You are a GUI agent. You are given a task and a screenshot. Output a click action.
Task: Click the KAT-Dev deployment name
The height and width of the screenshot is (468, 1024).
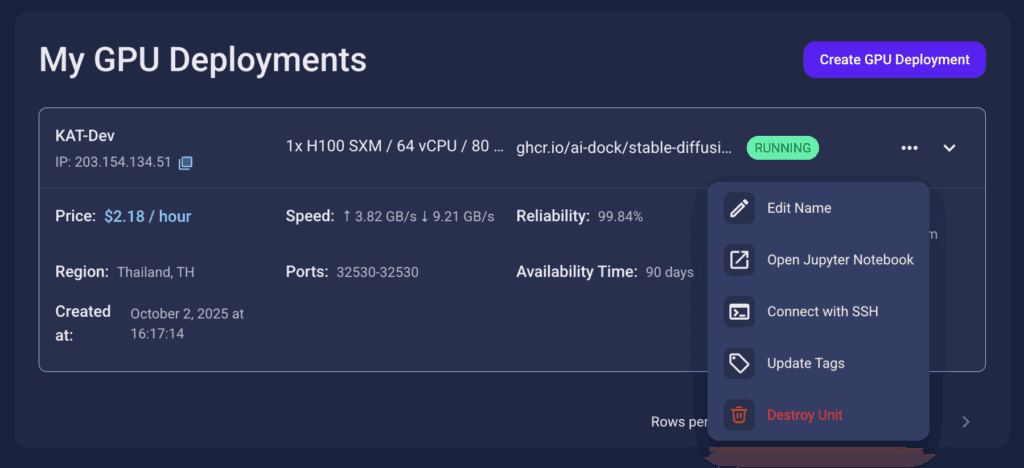click(x=87, y=135)
